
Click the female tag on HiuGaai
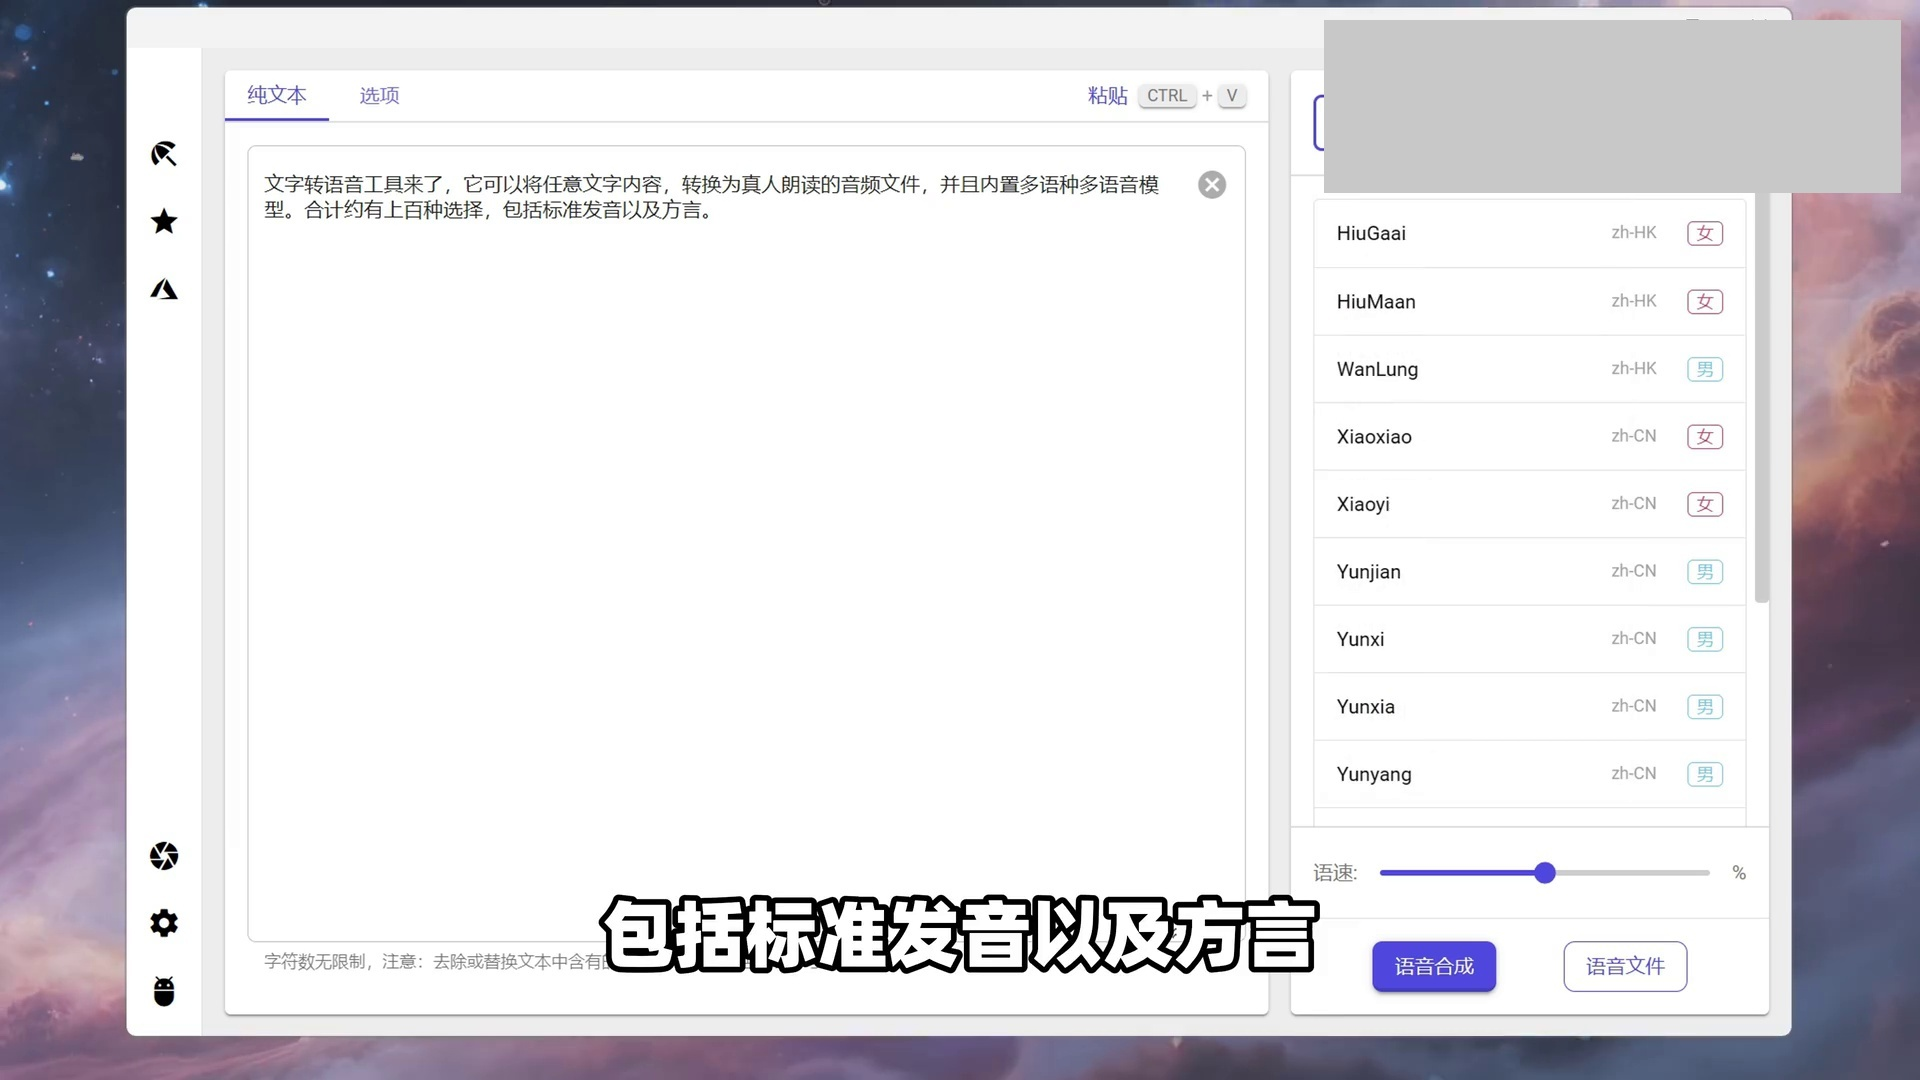(x=1704, y=233)
